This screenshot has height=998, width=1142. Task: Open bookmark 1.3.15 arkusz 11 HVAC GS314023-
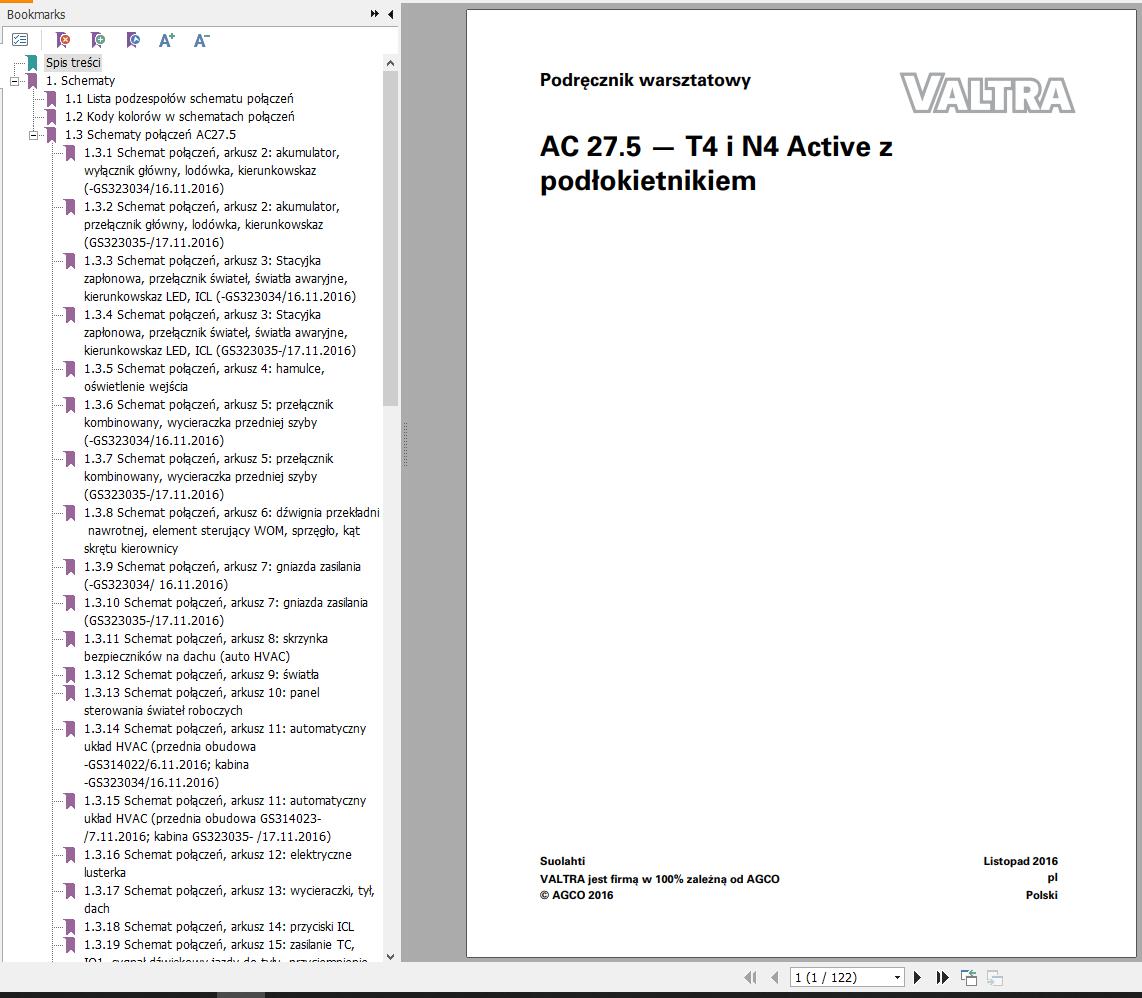click(x=225, y=819)
